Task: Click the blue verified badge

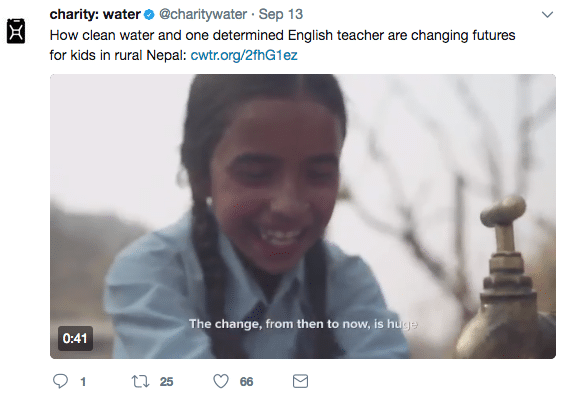Action: (x=149, y=15)
